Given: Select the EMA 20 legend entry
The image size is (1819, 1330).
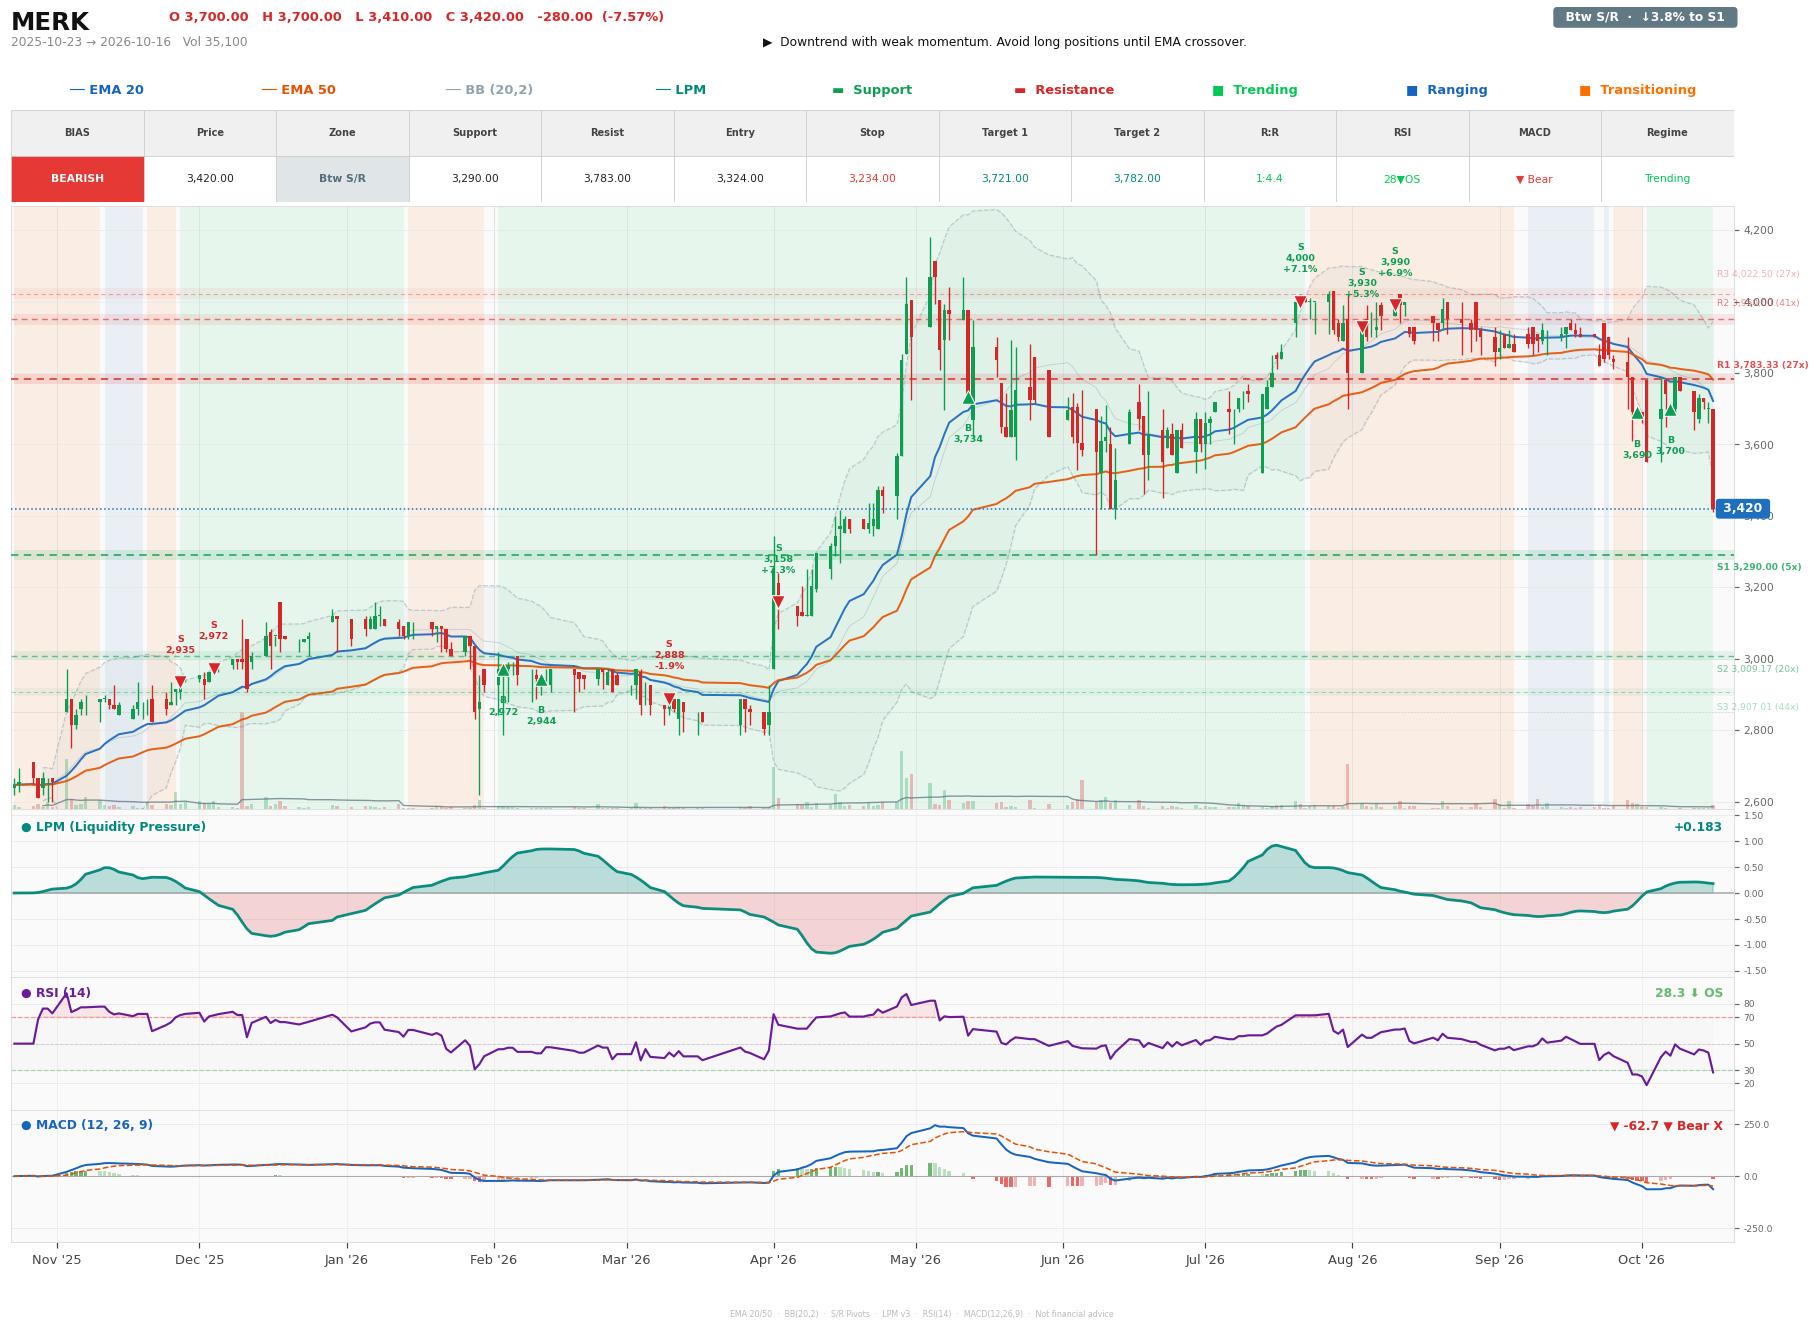Looking at the screenshot, I should pos(106,90).
